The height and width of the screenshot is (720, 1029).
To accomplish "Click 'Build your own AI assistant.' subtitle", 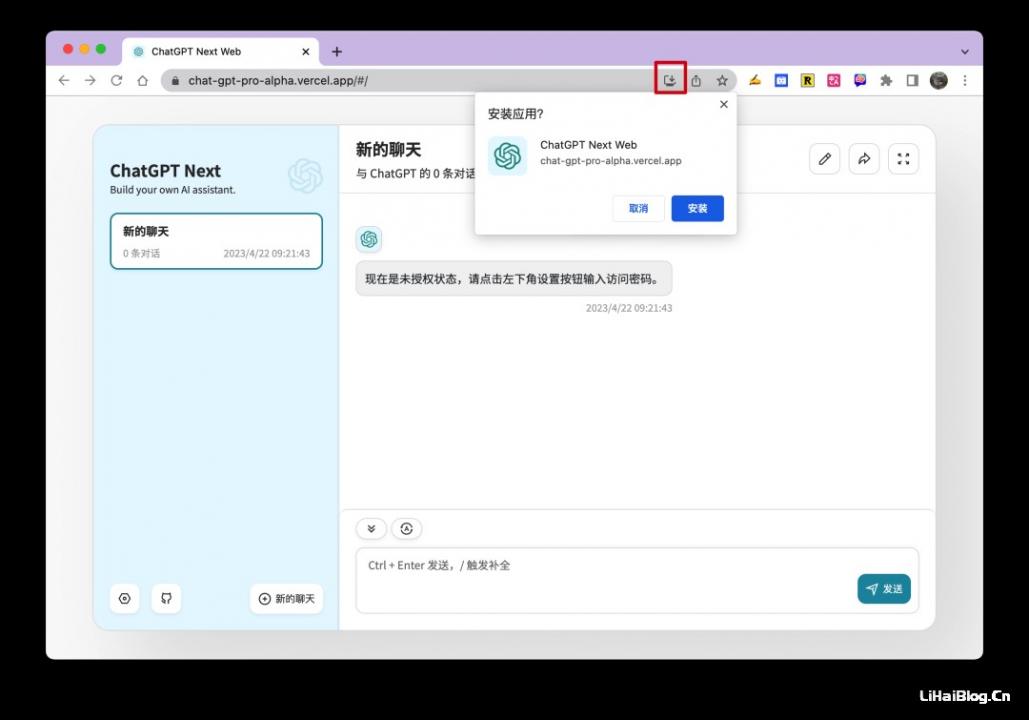I will click(x=173, y=190).
